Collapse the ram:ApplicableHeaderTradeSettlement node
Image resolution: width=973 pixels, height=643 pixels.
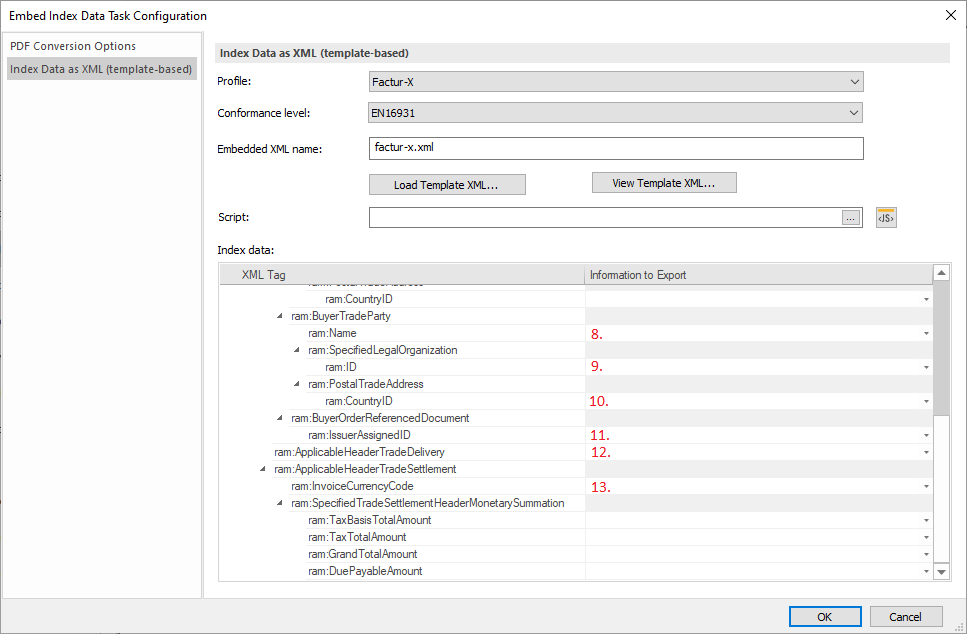coord(263,469)
